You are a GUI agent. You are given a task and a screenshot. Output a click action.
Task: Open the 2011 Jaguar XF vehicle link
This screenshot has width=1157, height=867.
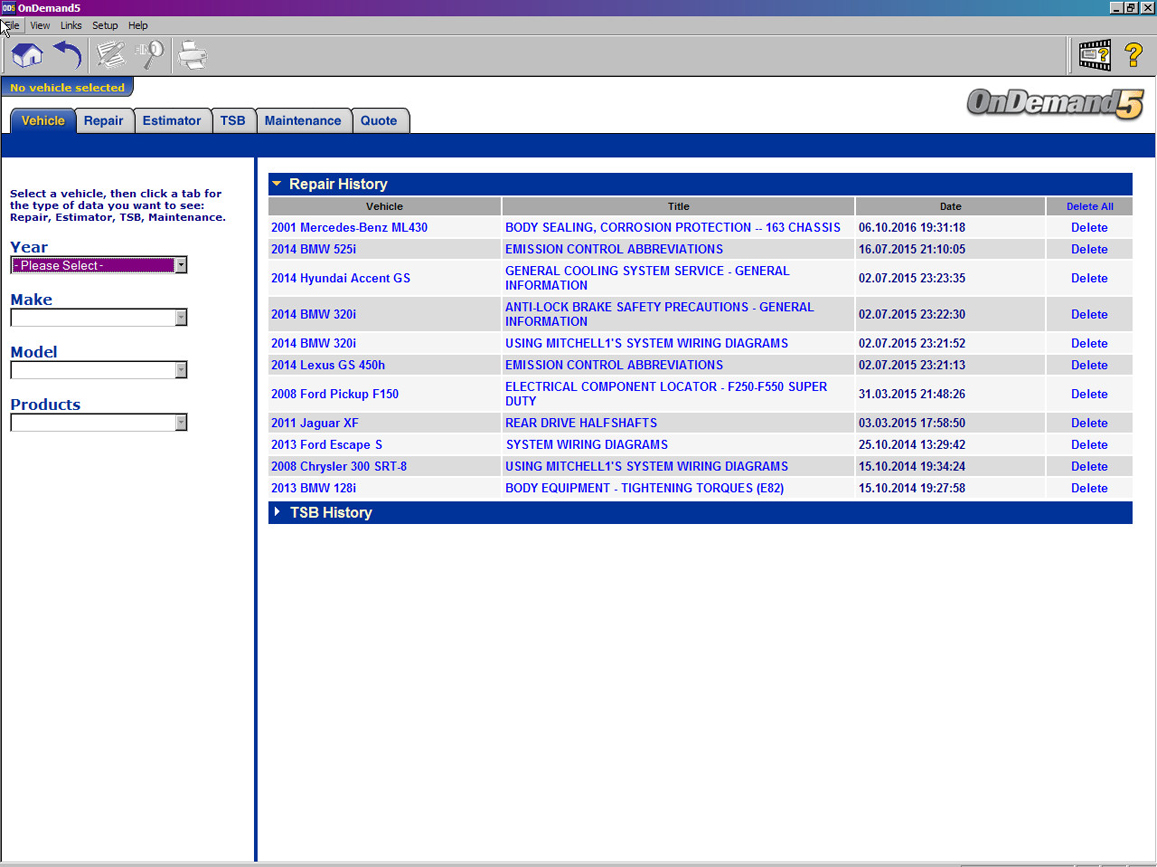point(314,423)
